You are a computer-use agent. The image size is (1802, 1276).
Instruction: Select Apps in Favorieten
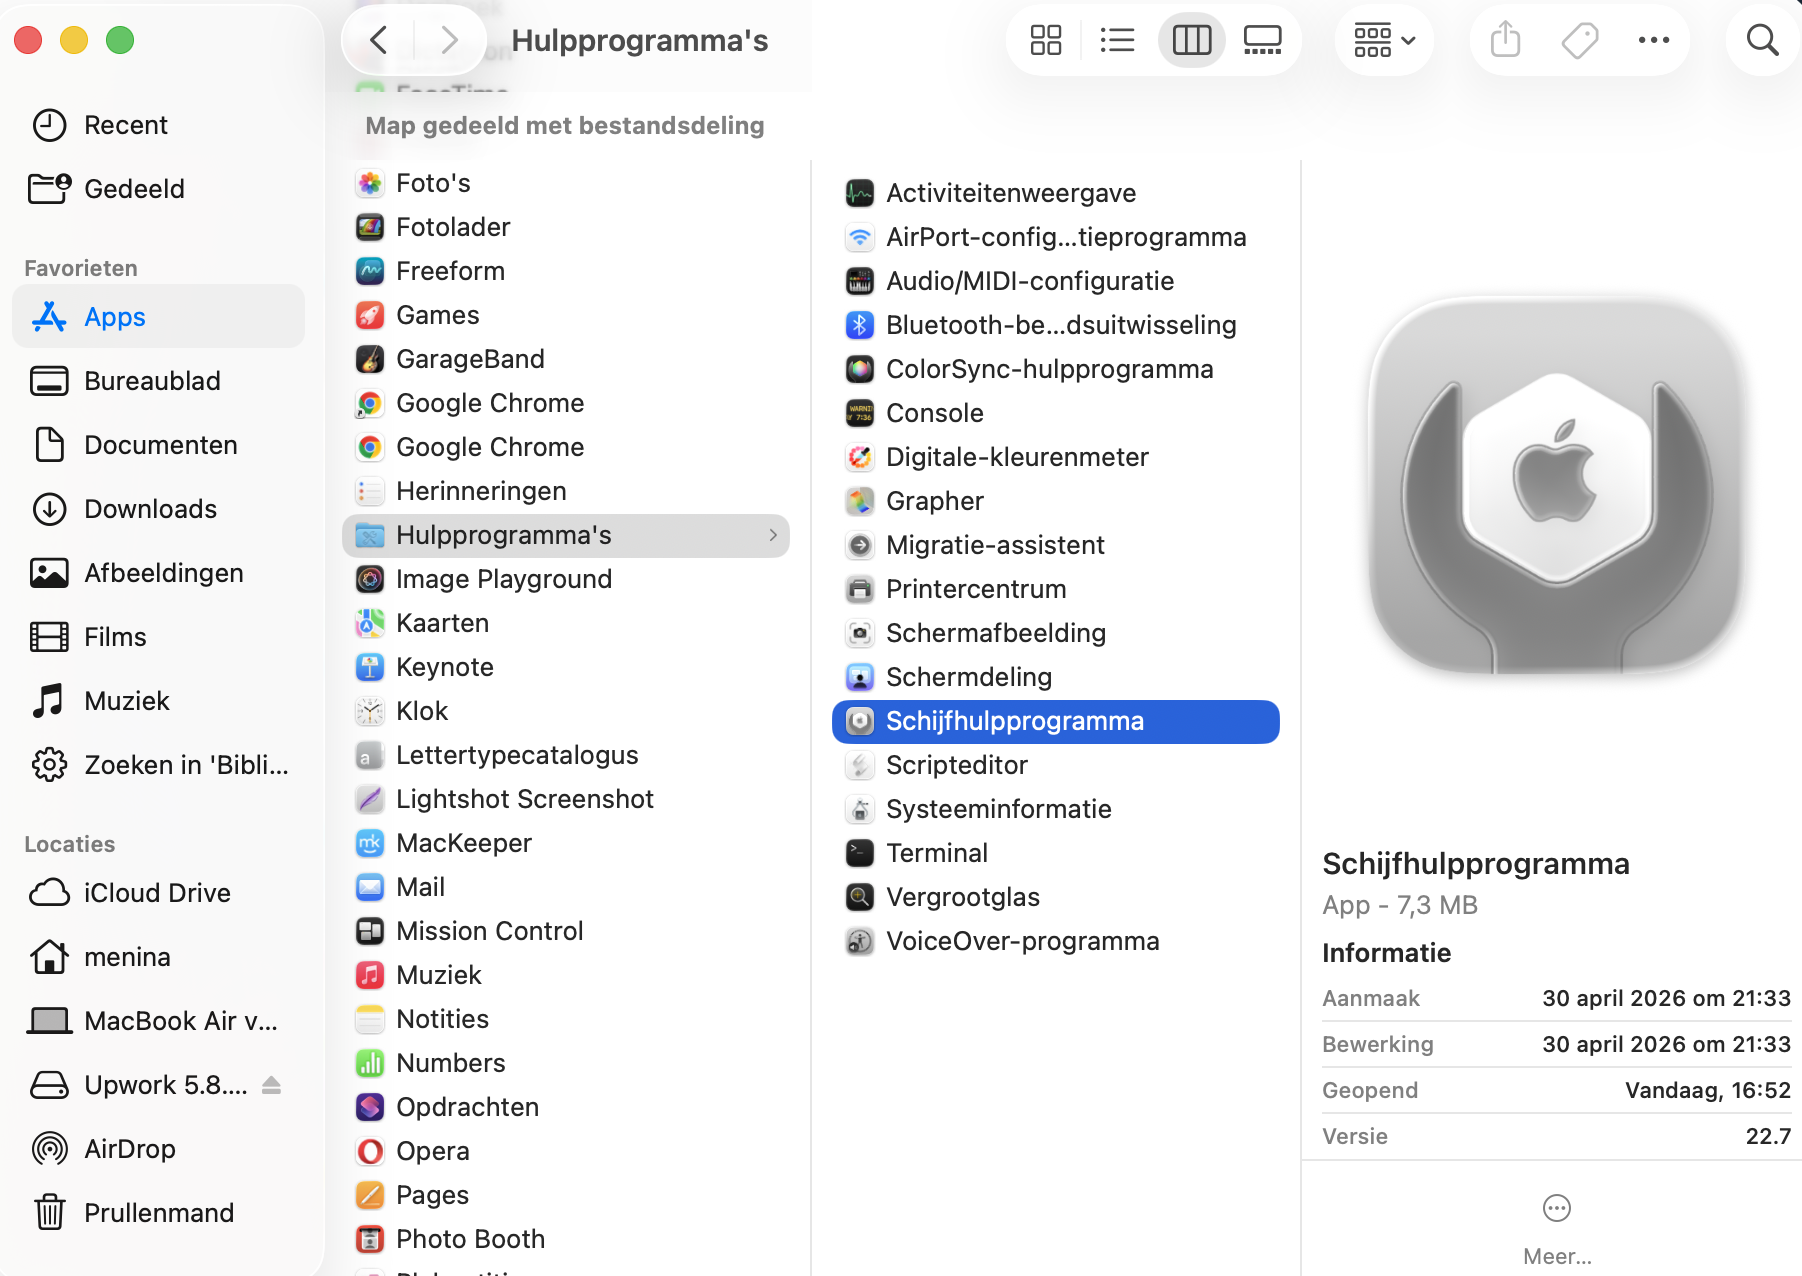[158, 317]
